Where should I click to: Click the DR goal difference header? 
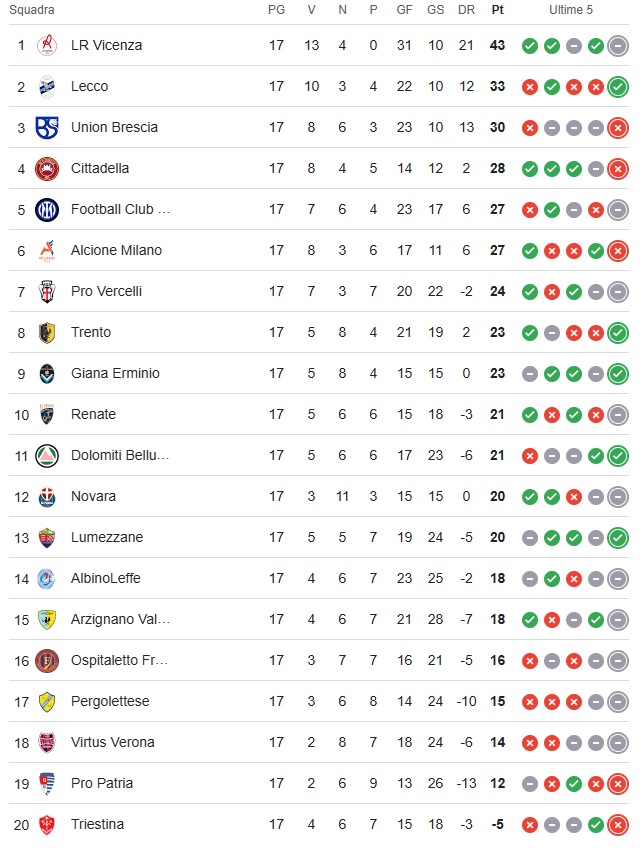tap(466, 10)
